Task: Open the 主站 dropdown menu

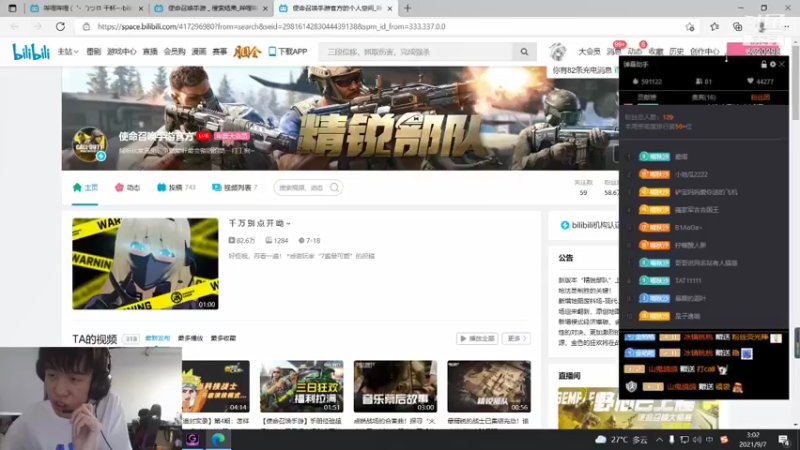Action: pyautogui.click(x=68, y=52)
